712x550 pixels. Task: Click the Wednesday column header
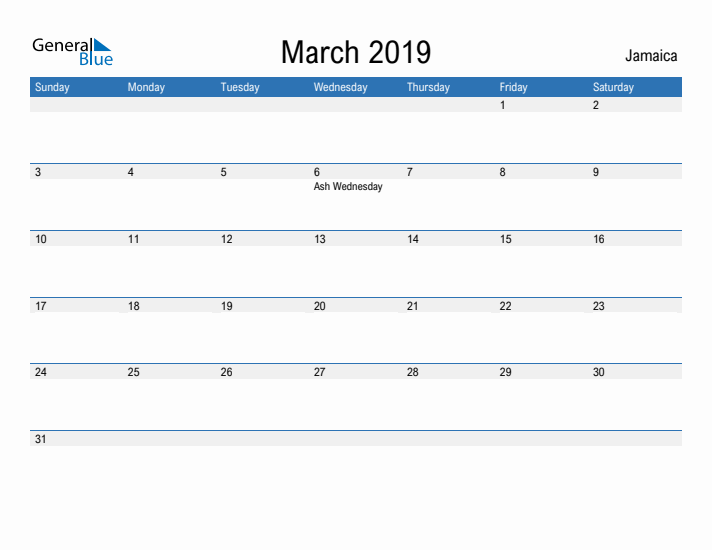click(341, 87)
